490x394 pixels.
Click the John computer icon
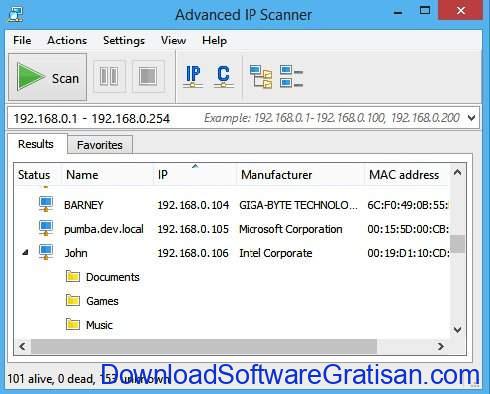click(x=46, y=252)
